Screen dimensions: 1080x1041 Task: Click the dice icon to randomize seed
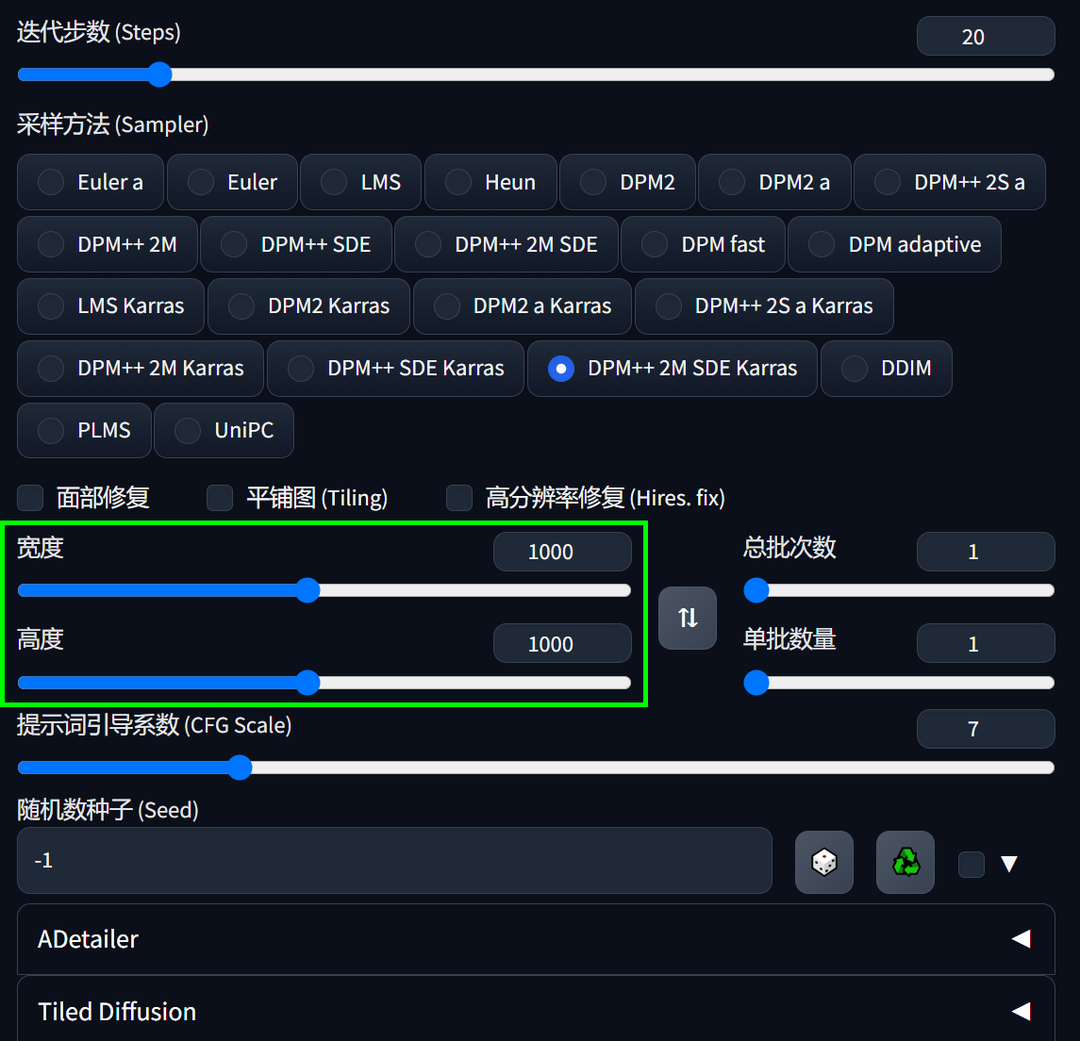pos(824,862)
